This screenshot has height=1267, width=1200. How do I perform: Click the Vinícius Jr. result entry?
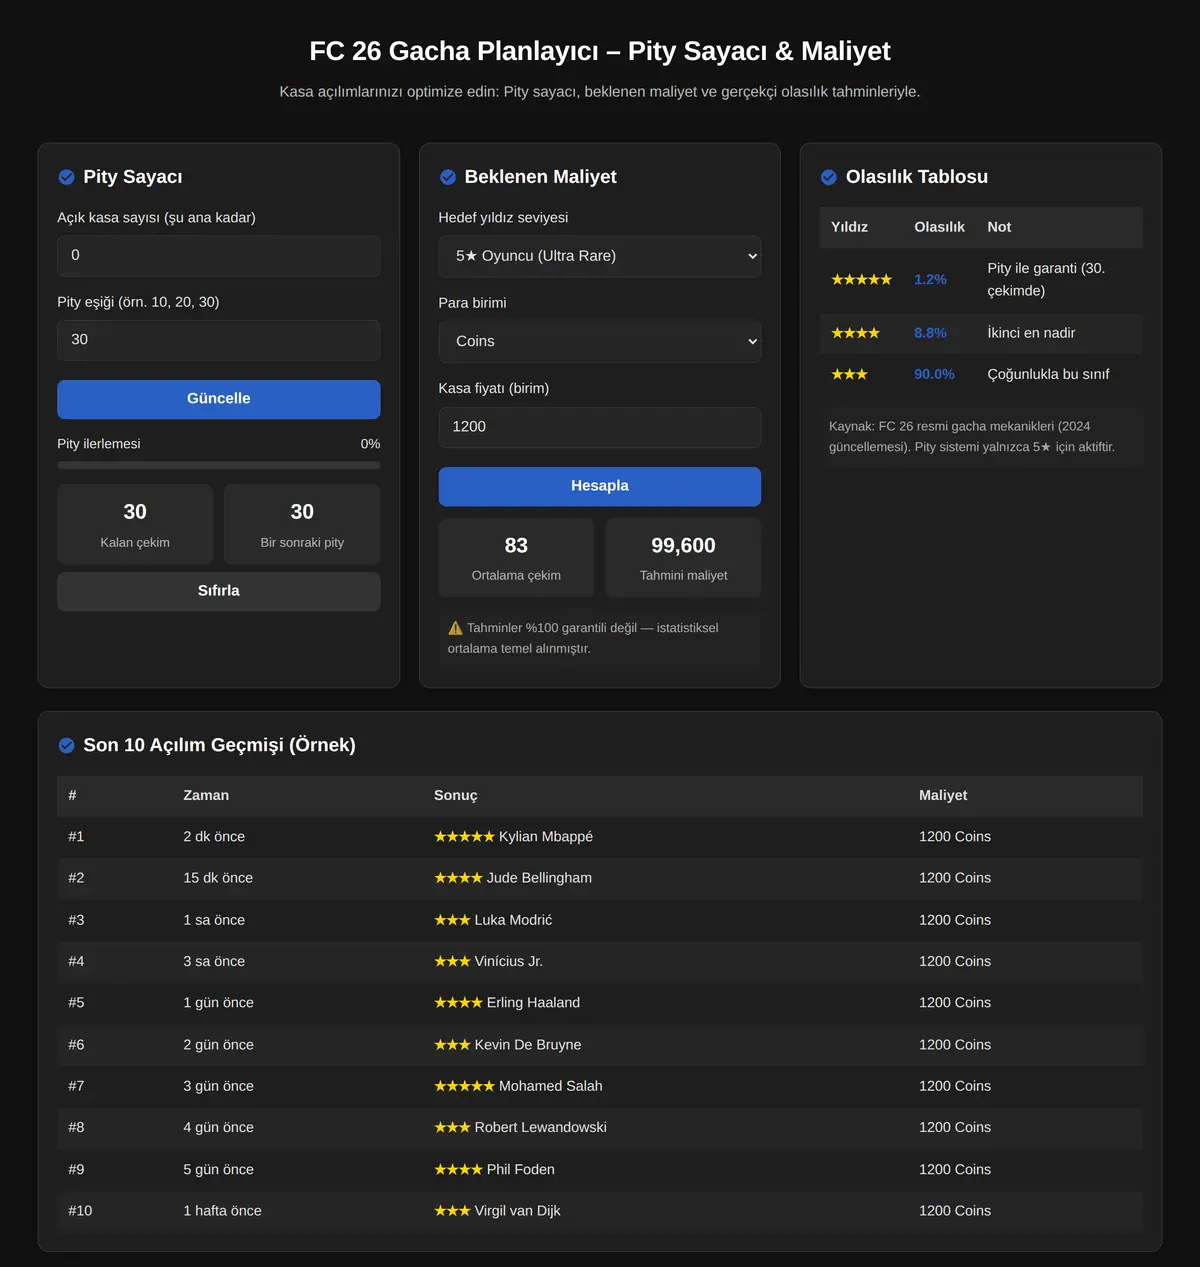[488, 961]
